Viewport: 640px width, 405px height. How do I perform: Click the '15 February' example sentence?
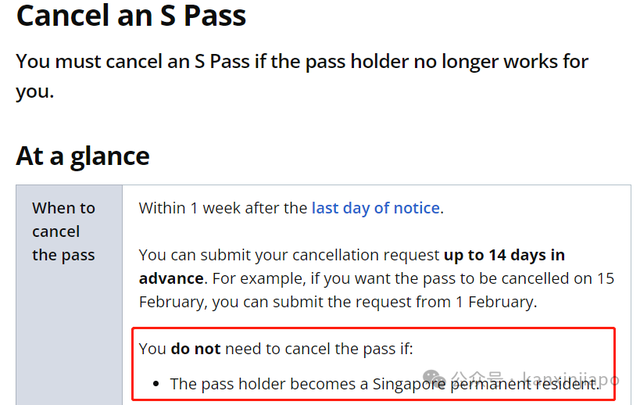(x=376, y=290)
